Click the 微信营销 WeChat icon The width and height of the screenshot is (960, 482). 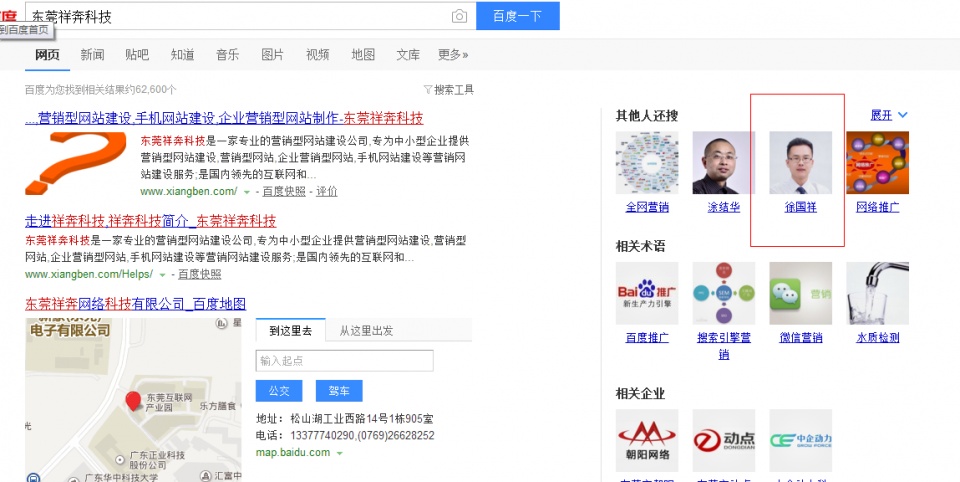pos(801,293)
